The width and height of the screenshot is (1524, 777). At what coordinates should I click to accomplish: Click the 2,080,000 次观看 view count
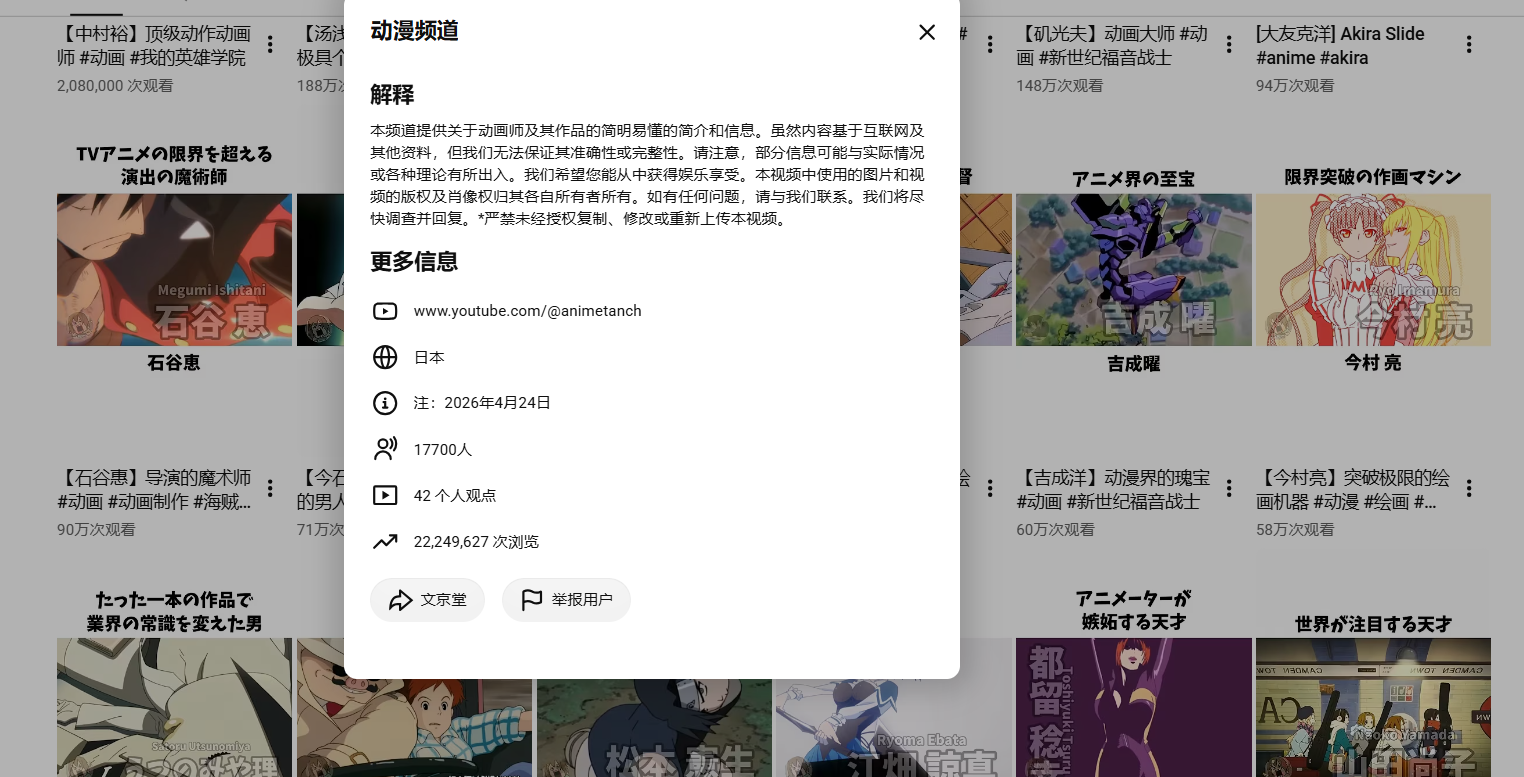pos(115,86)
